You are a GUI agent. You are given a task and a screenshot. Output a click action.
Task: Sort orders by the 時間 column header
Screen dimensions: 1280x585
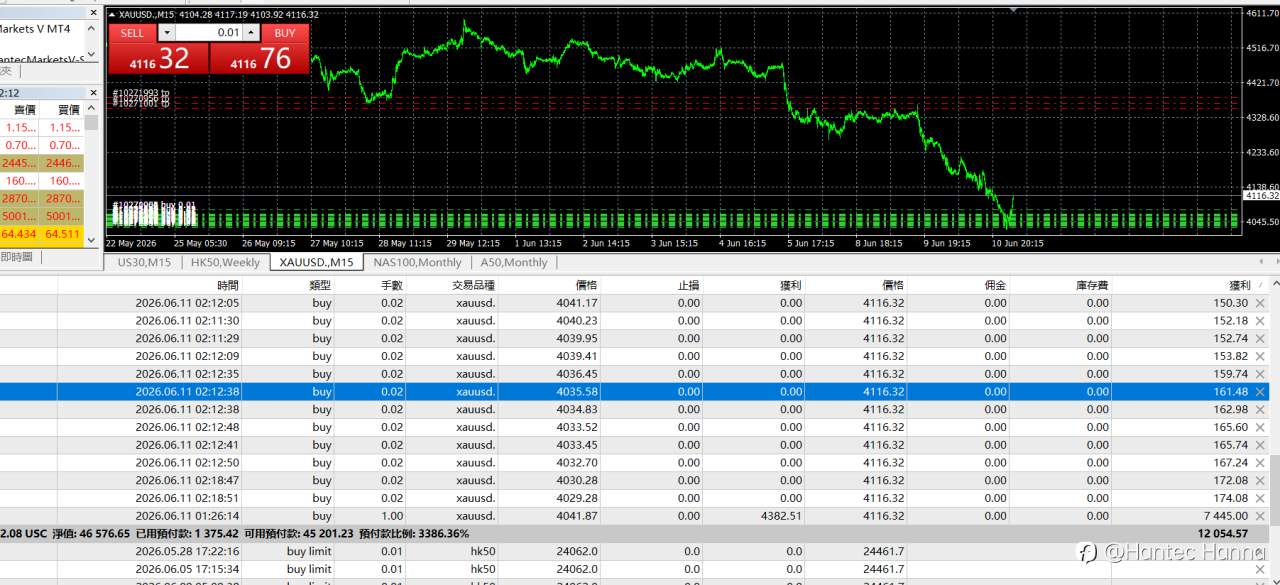(149, 285)
